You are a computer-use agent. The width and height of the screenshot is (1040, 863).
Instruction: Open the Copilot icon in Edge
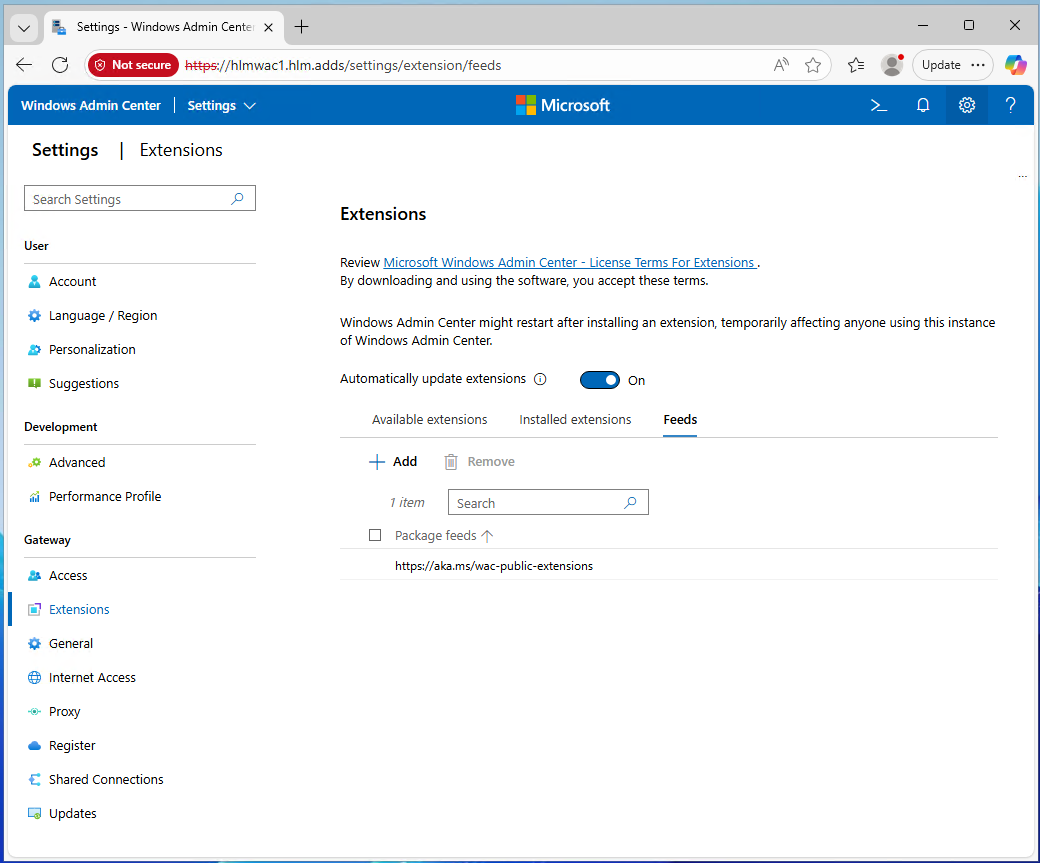[x=1015, y=65]
